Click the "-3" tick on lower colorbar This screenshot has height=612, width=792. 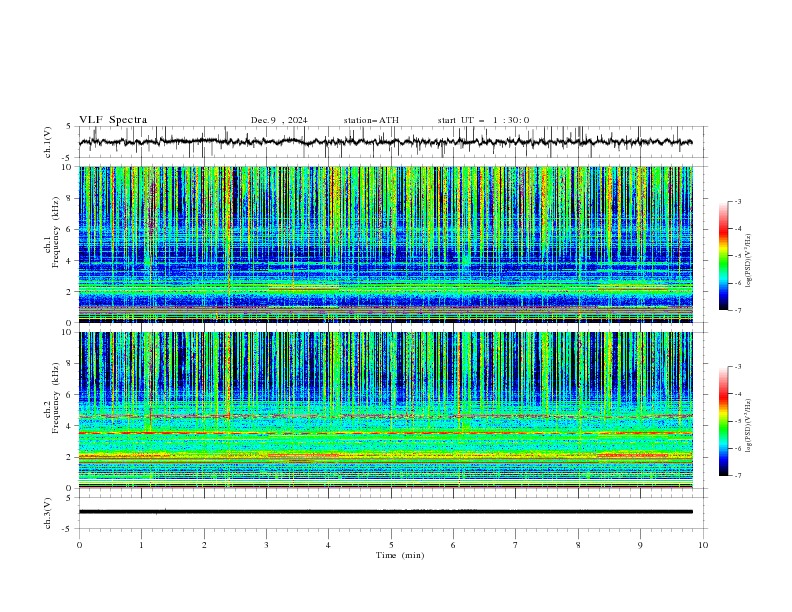737,367
